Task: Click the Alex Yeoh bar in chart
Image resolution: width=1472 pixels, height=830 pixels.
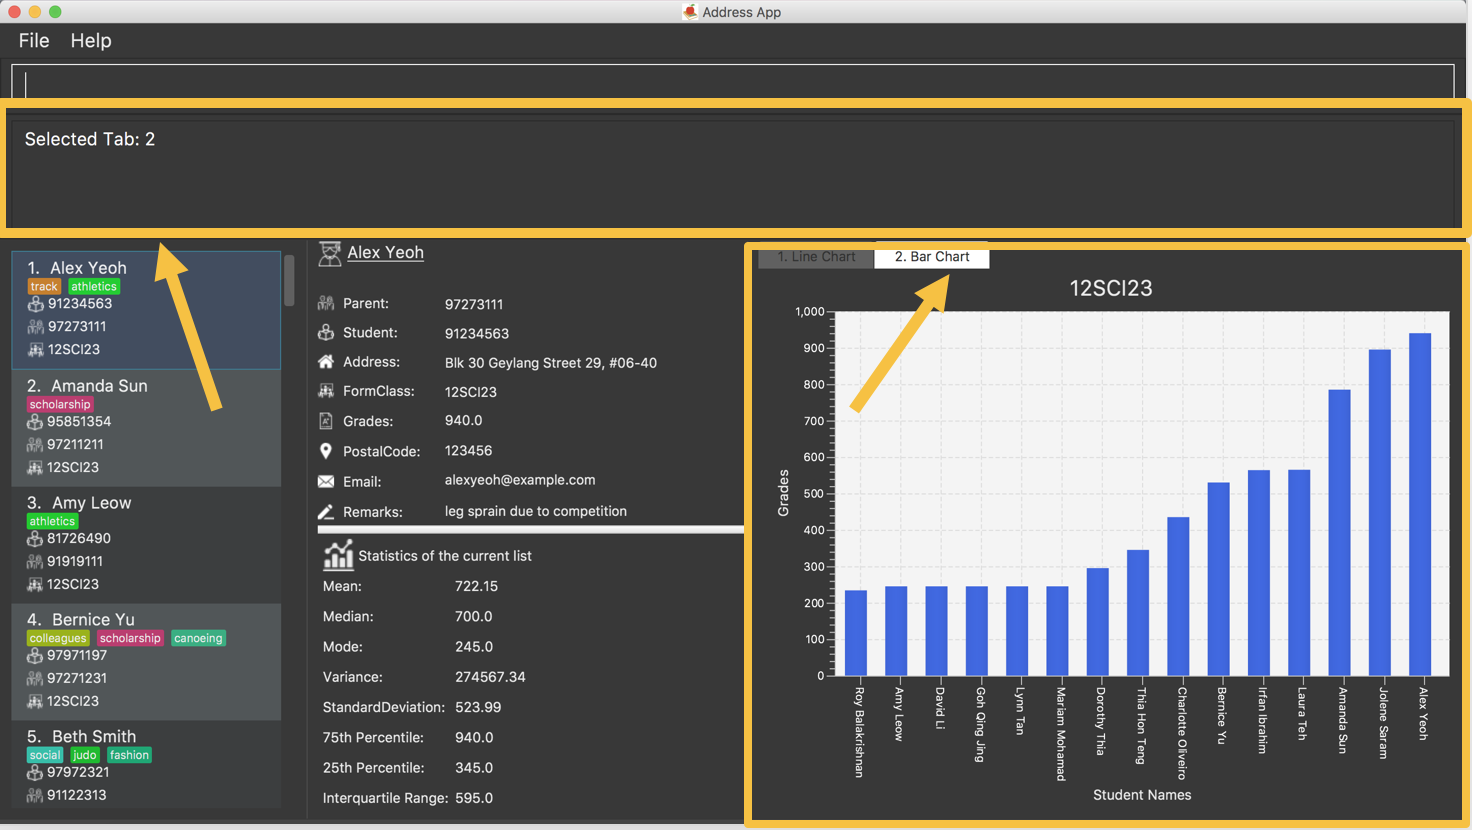Action: pos(1420,505)
